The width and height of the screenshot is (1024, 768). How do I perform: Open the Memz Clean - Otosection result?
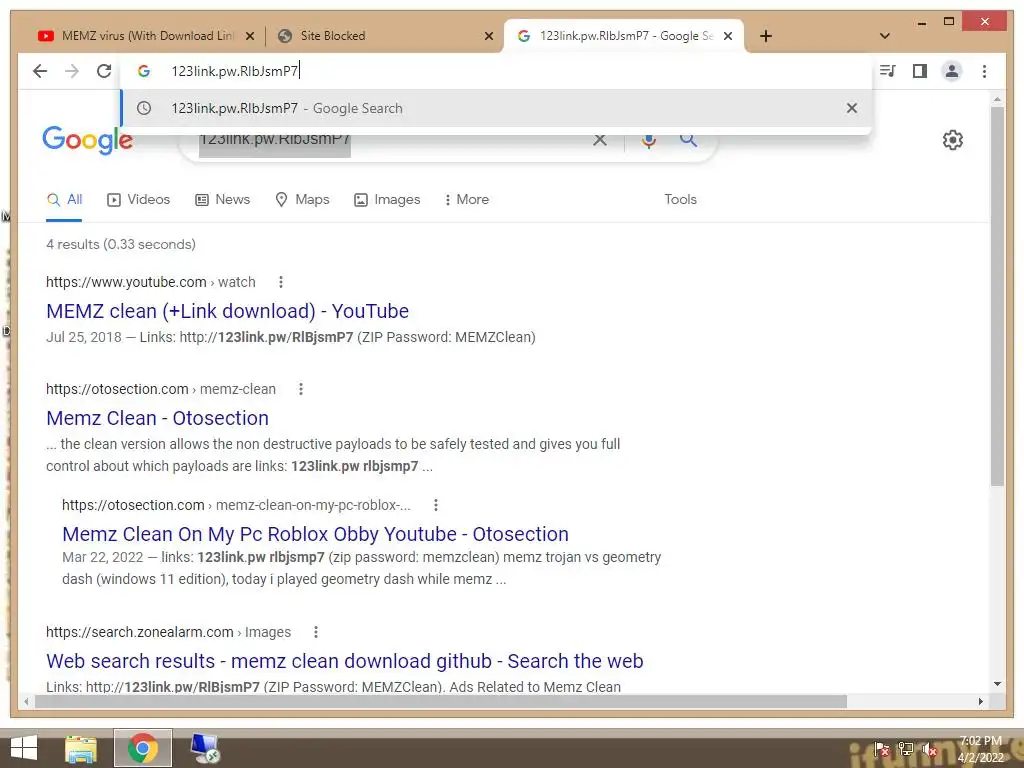tap(157, 419)
